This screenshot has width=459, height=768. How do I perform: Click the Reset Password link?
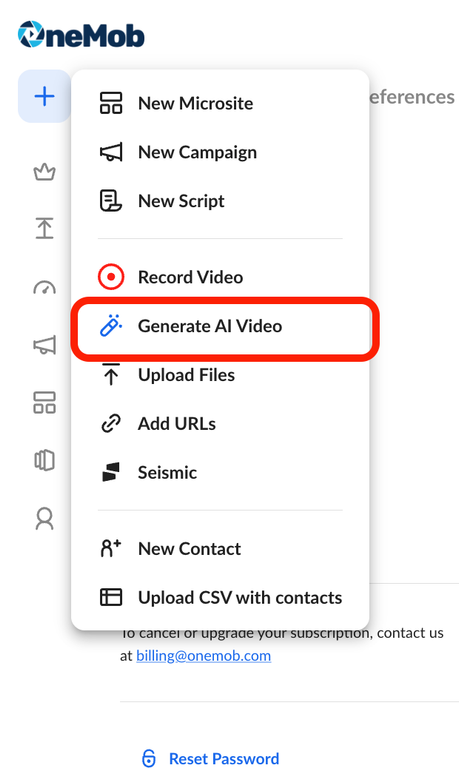point(210,758)
